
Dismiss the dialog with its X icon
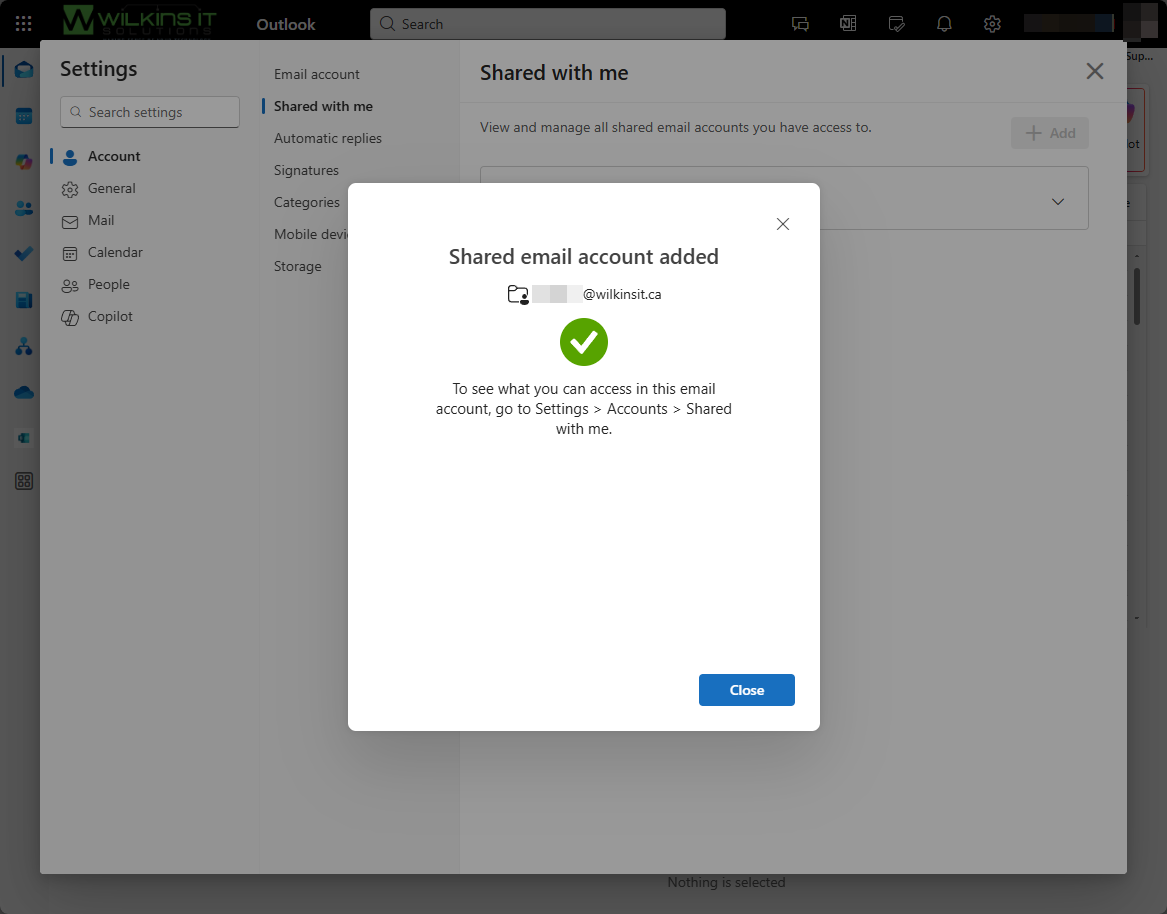[x=783, y=224]
